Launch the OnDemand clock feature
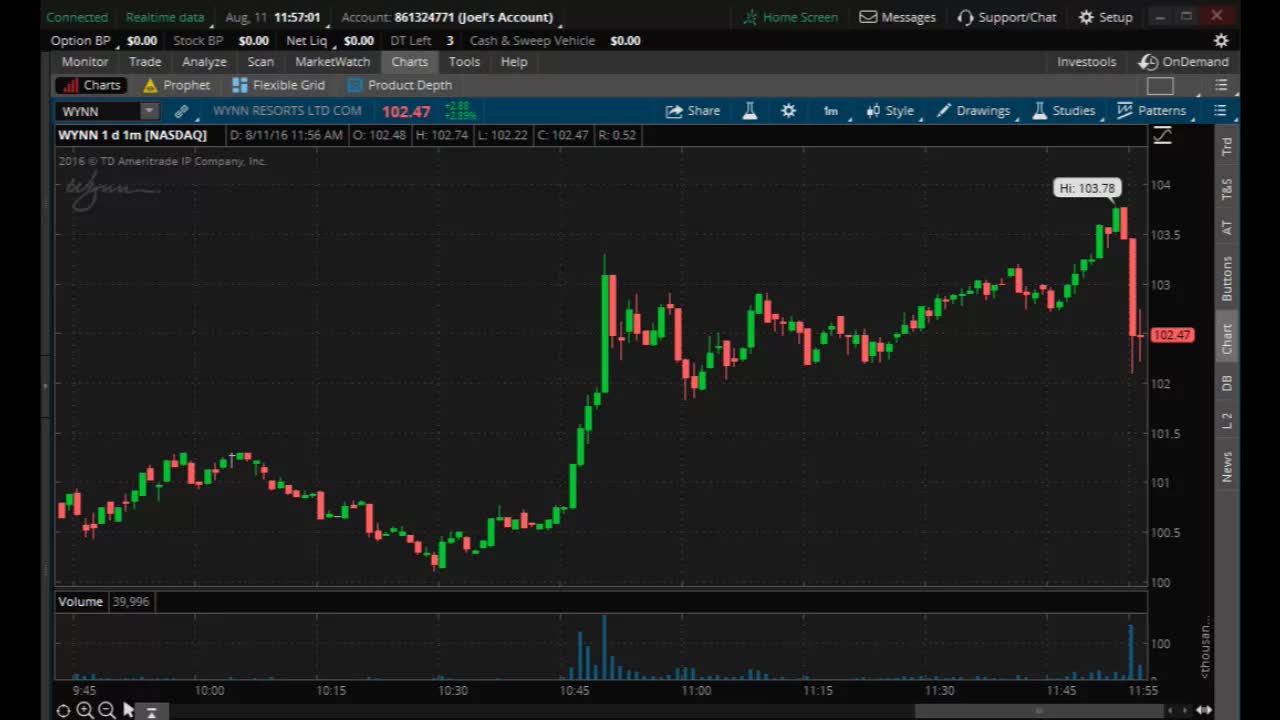The height and width of the screenshot is (720, 1280). coord(1184,62)
